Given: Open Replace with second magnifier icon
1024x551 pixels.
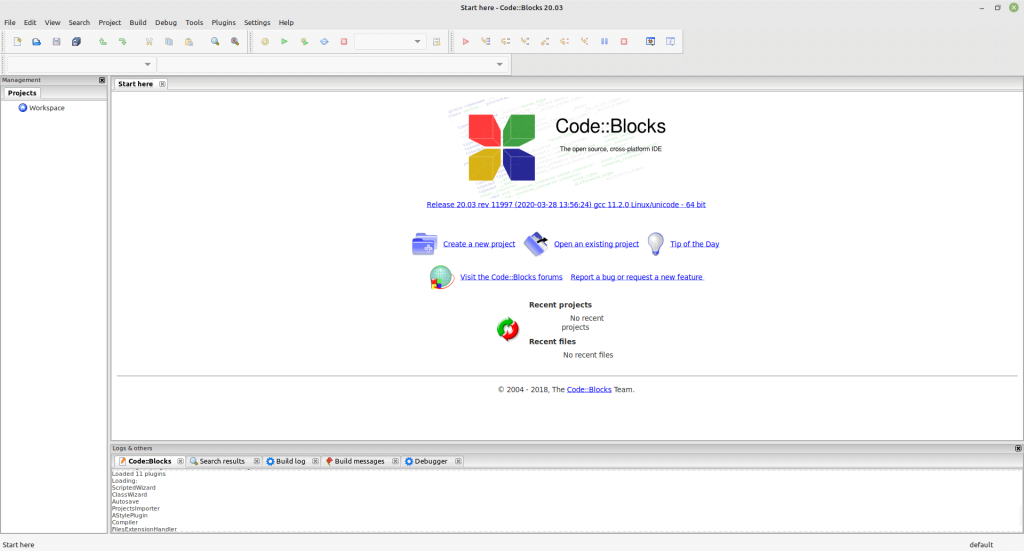Looking at the screenshot, I should (234, 41).
